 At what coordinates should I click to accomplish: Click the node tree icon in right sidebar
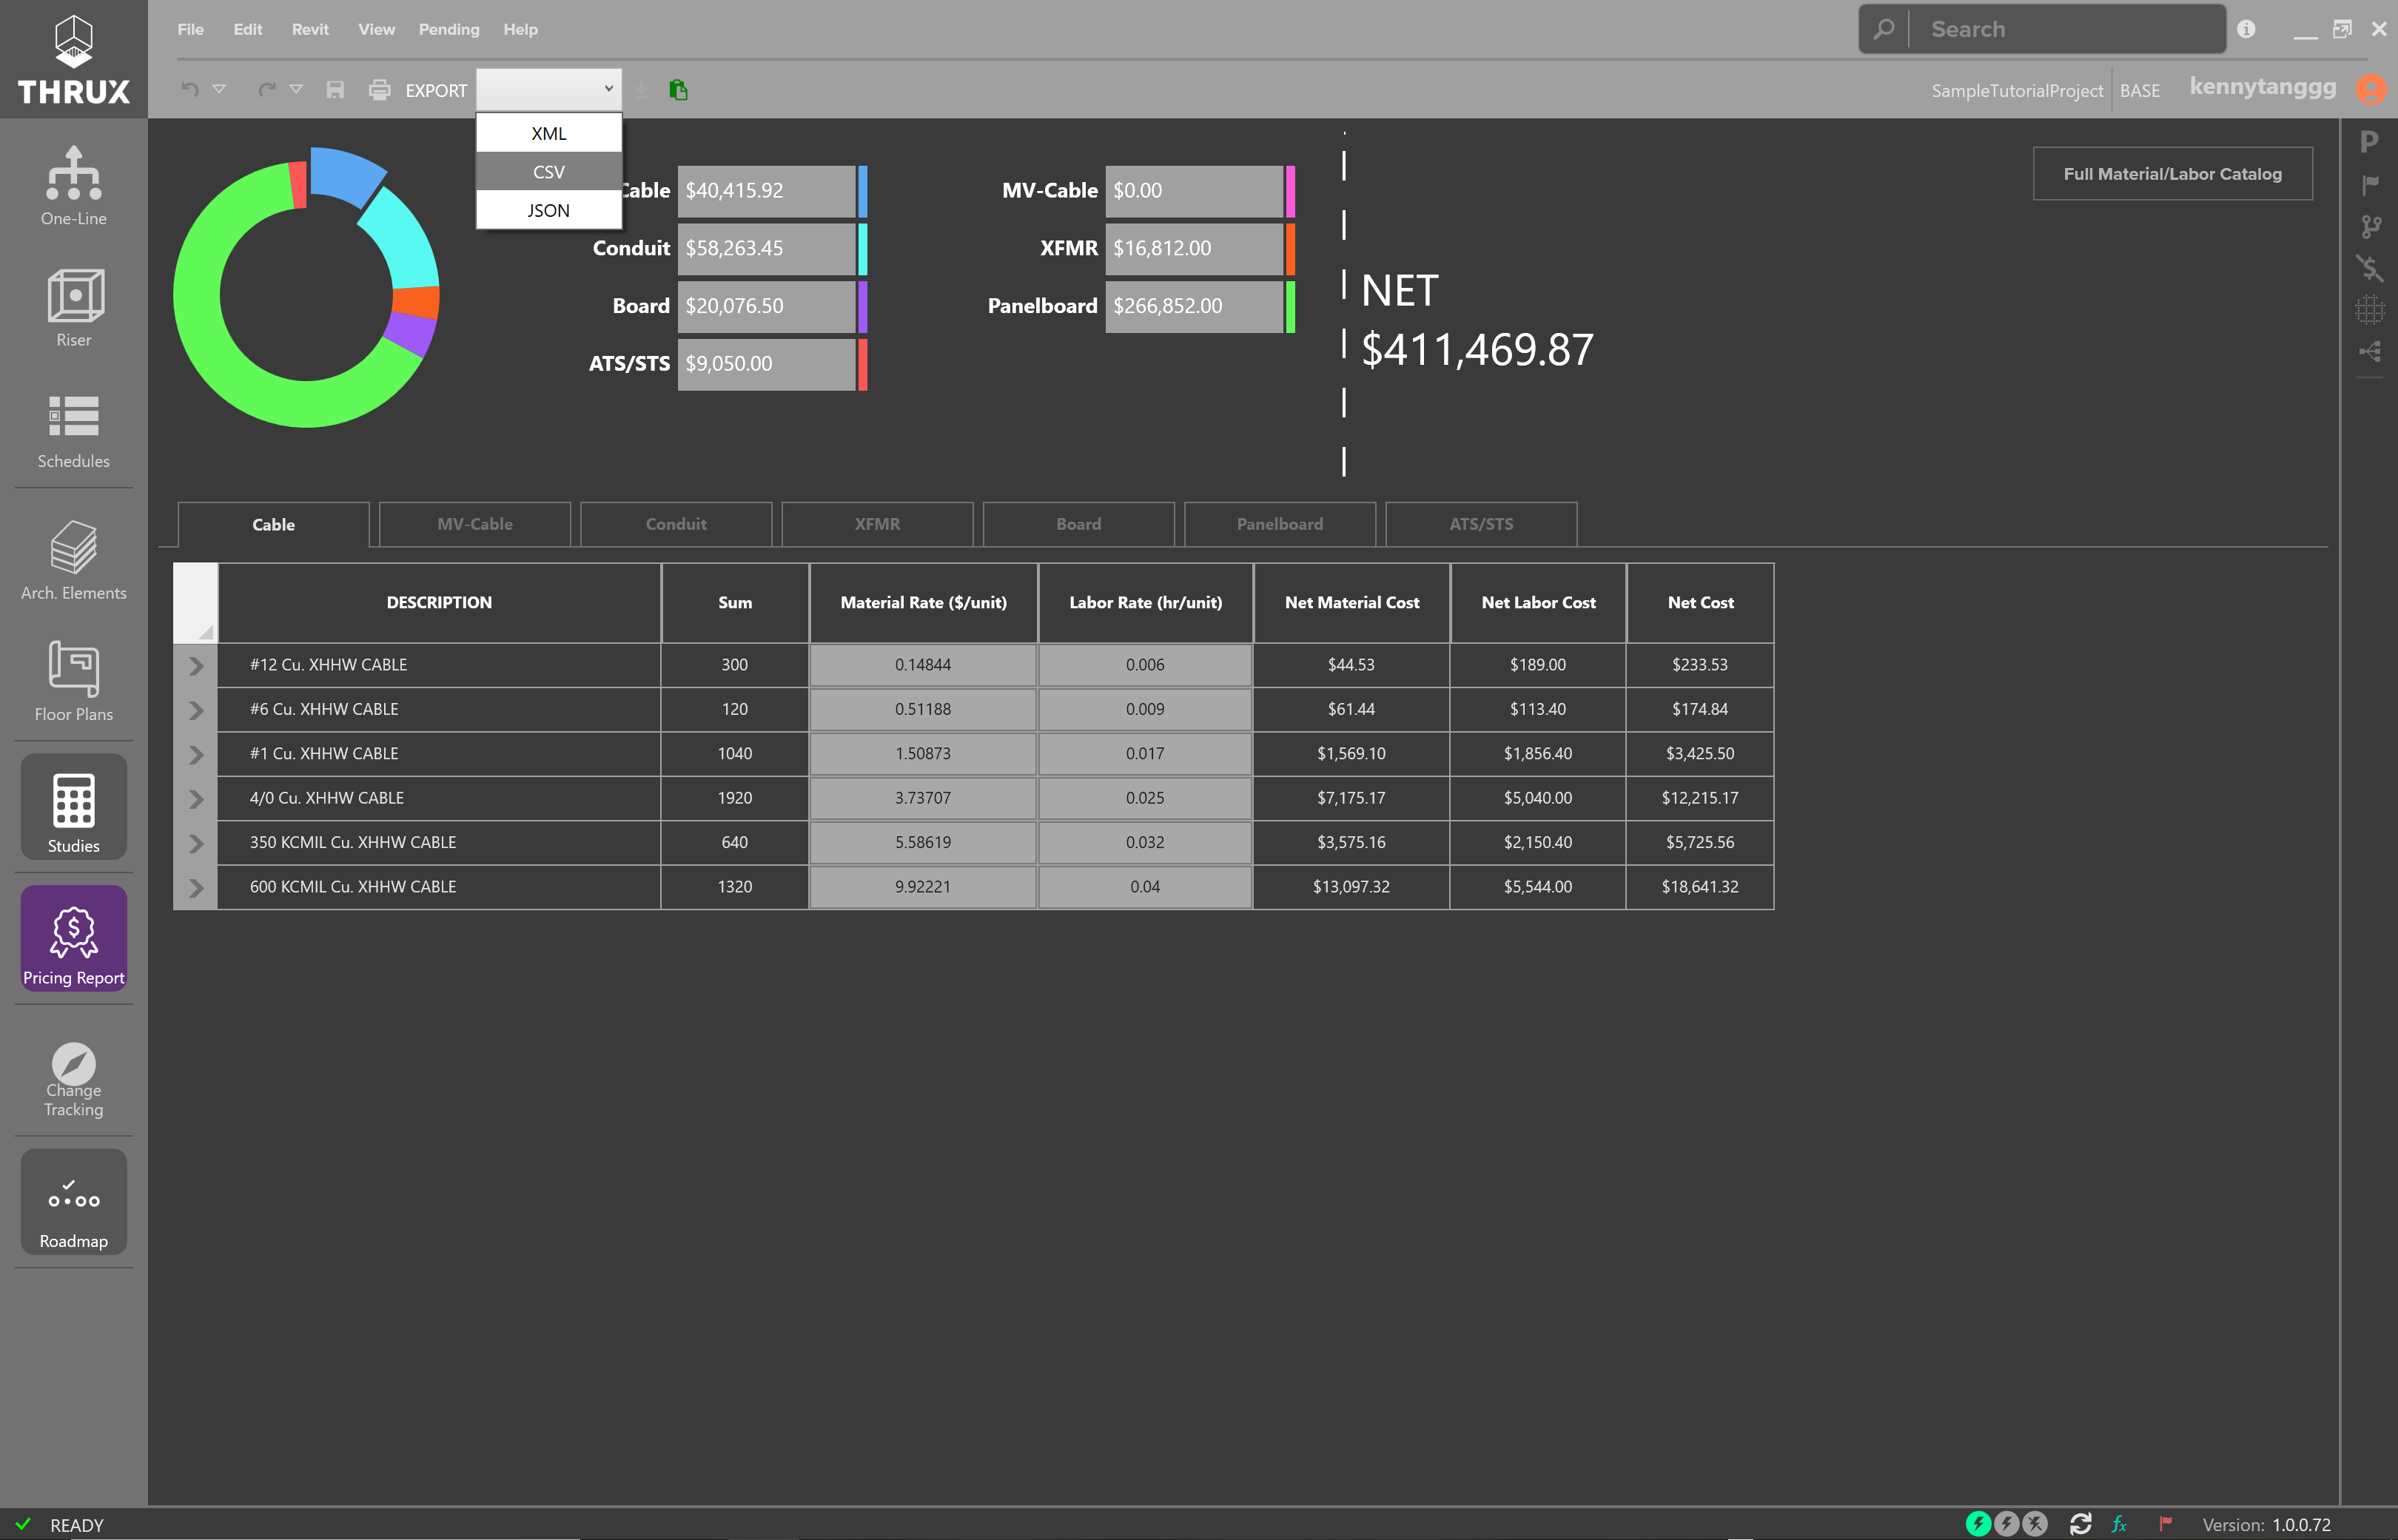(x=2369, y=351)
